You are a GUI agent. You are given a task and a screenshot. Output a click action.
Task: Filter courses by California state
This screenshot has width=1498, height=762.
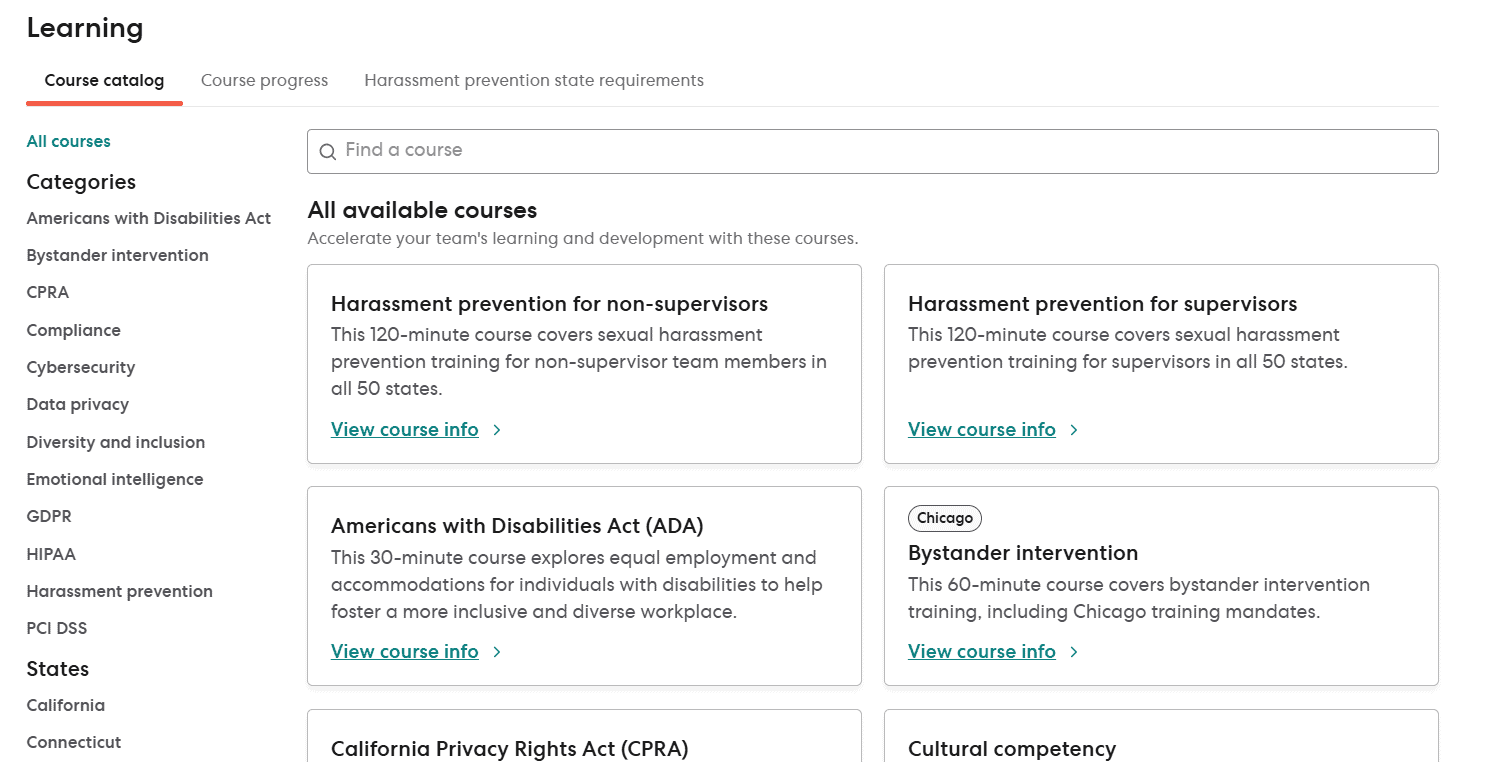coord(66,706)
